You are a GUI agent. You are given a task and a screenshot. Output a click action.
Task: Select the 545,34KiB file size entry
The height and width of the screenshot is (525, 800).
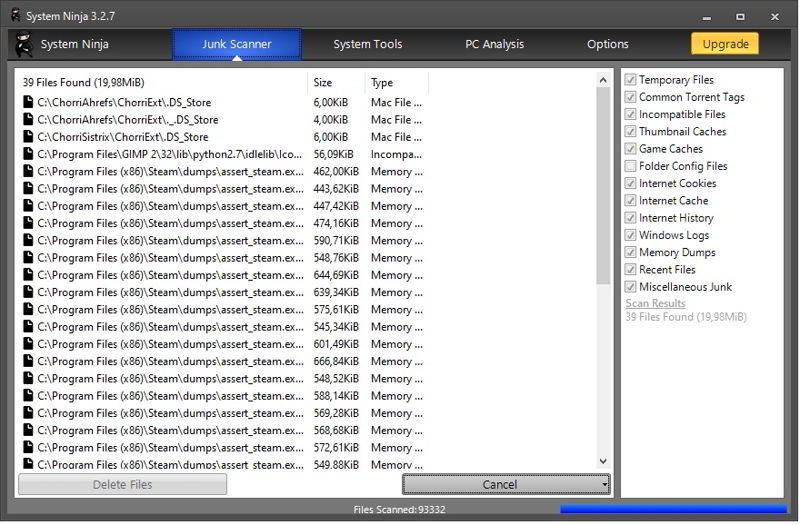pyautogui.click(x=336, y=327)
